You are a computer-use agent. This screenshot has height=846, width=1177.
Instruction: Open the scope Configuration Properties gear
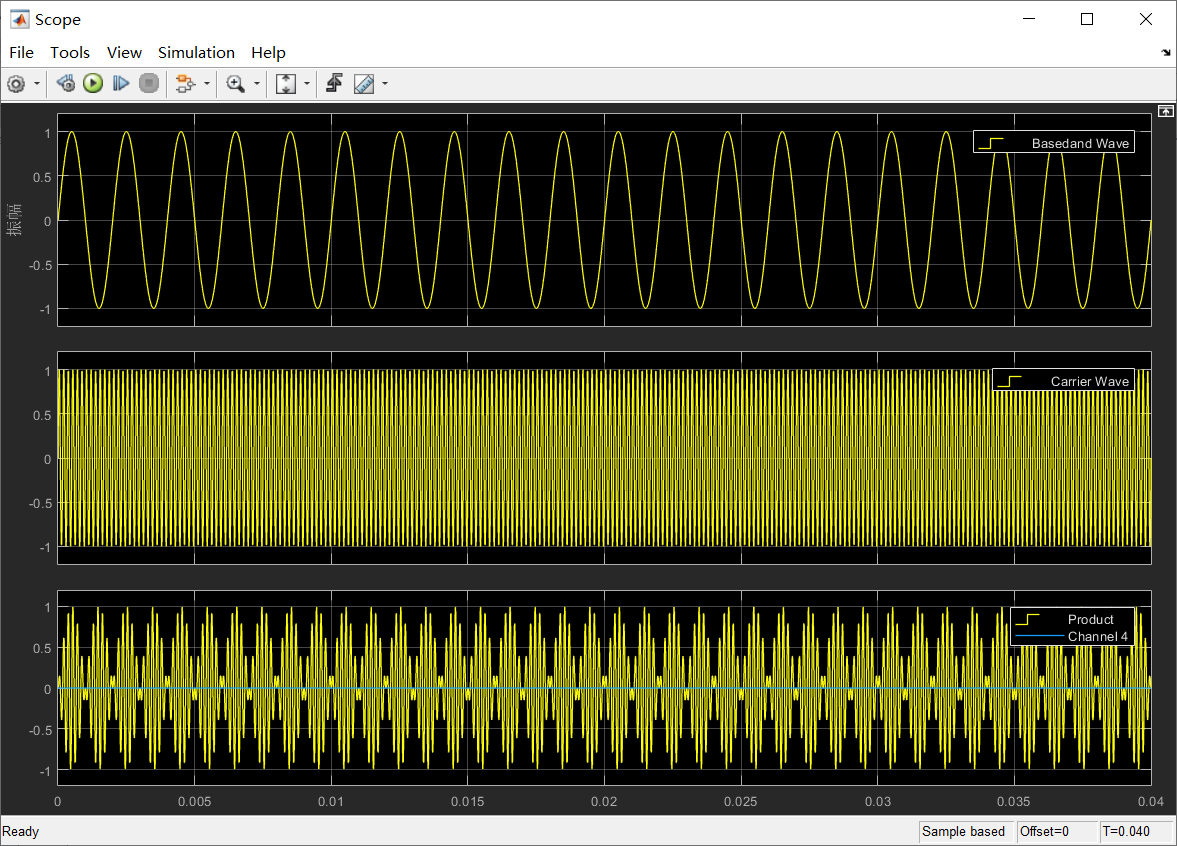tap(16, 84)
